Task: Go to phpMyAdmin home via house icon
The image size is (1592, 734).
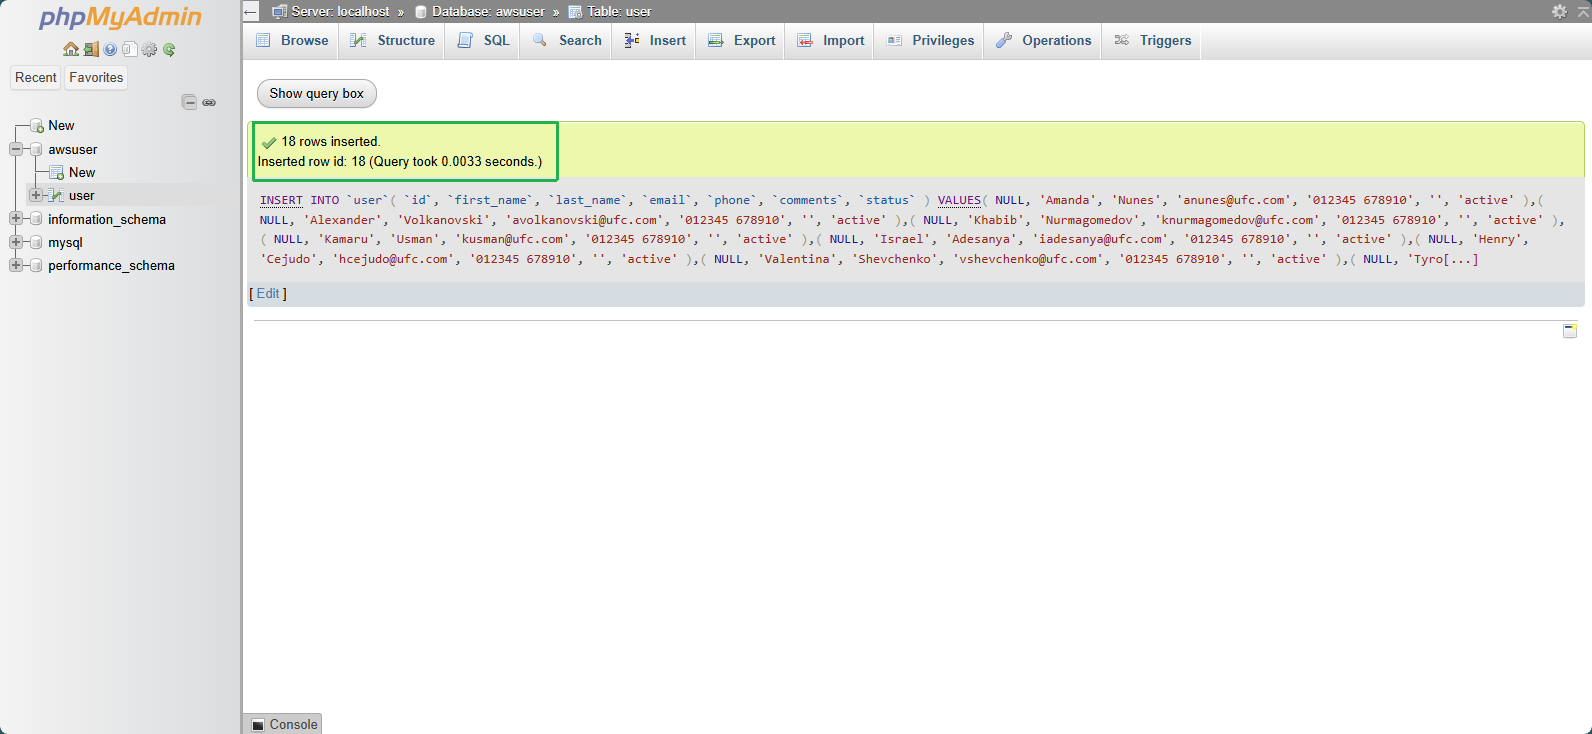Action: [70, 49]
